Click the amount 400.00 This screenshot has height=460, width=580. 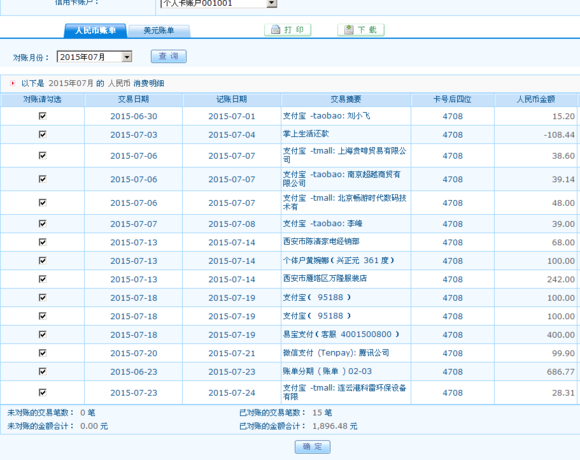click(x=561, y=335)
